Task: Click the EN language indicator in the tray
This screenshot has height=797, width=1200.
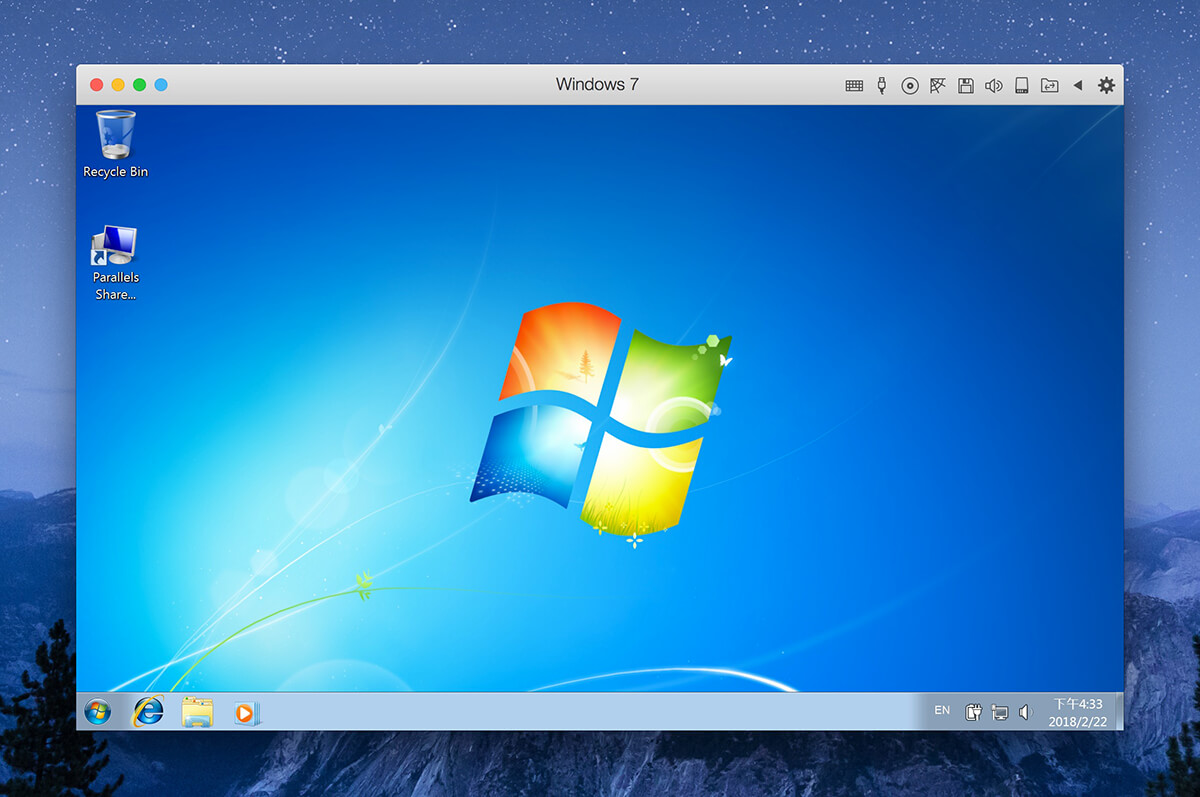Action: point(942,710)
